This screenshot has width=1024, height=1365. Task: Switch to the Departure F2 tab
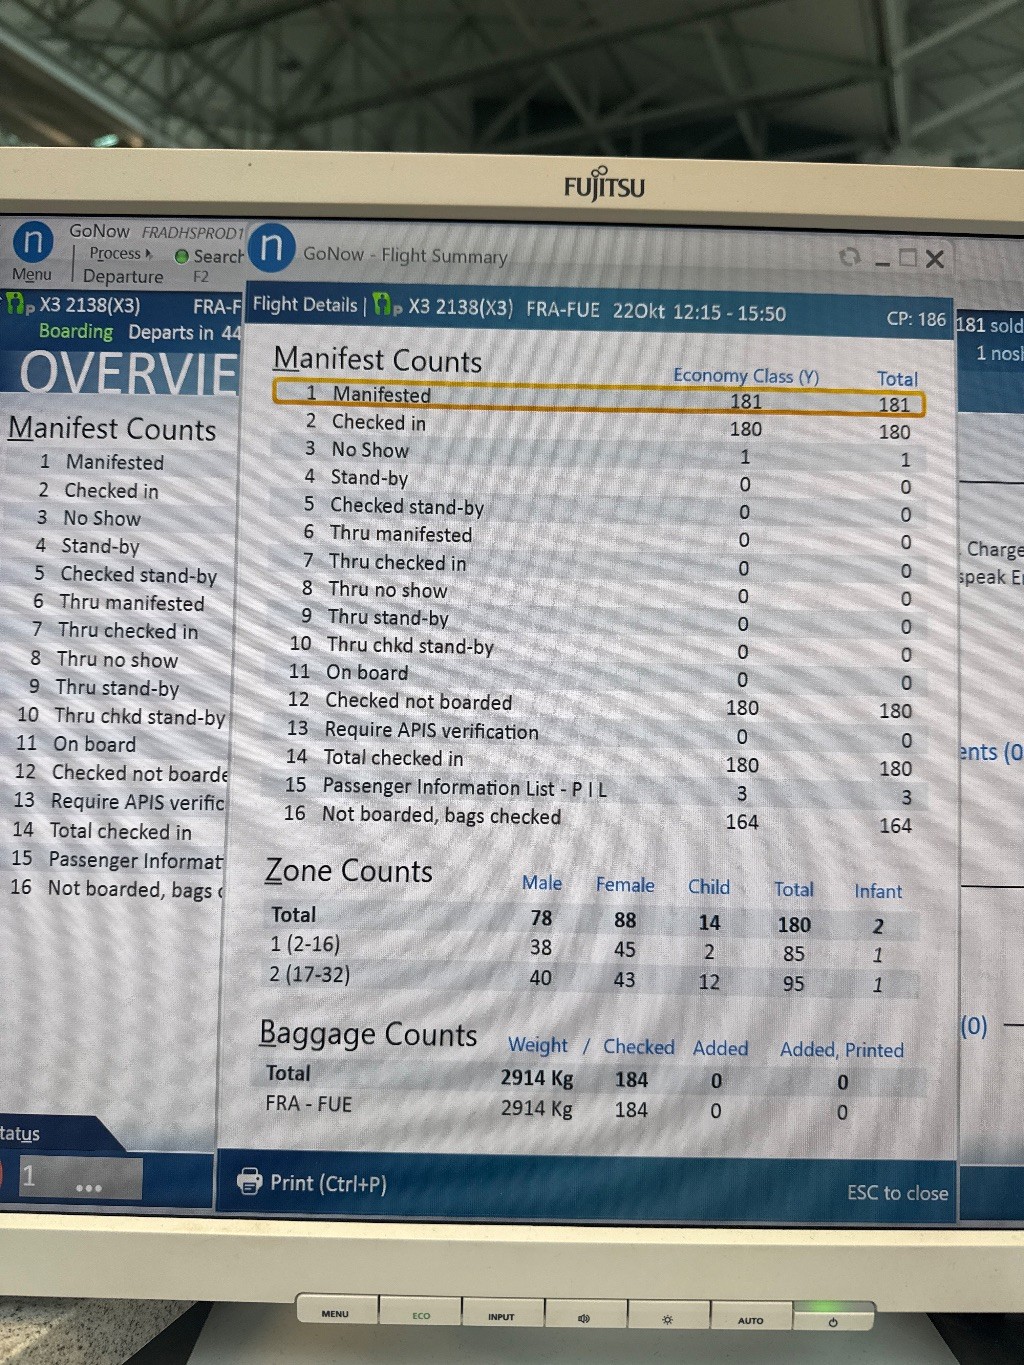click(123, 277)
